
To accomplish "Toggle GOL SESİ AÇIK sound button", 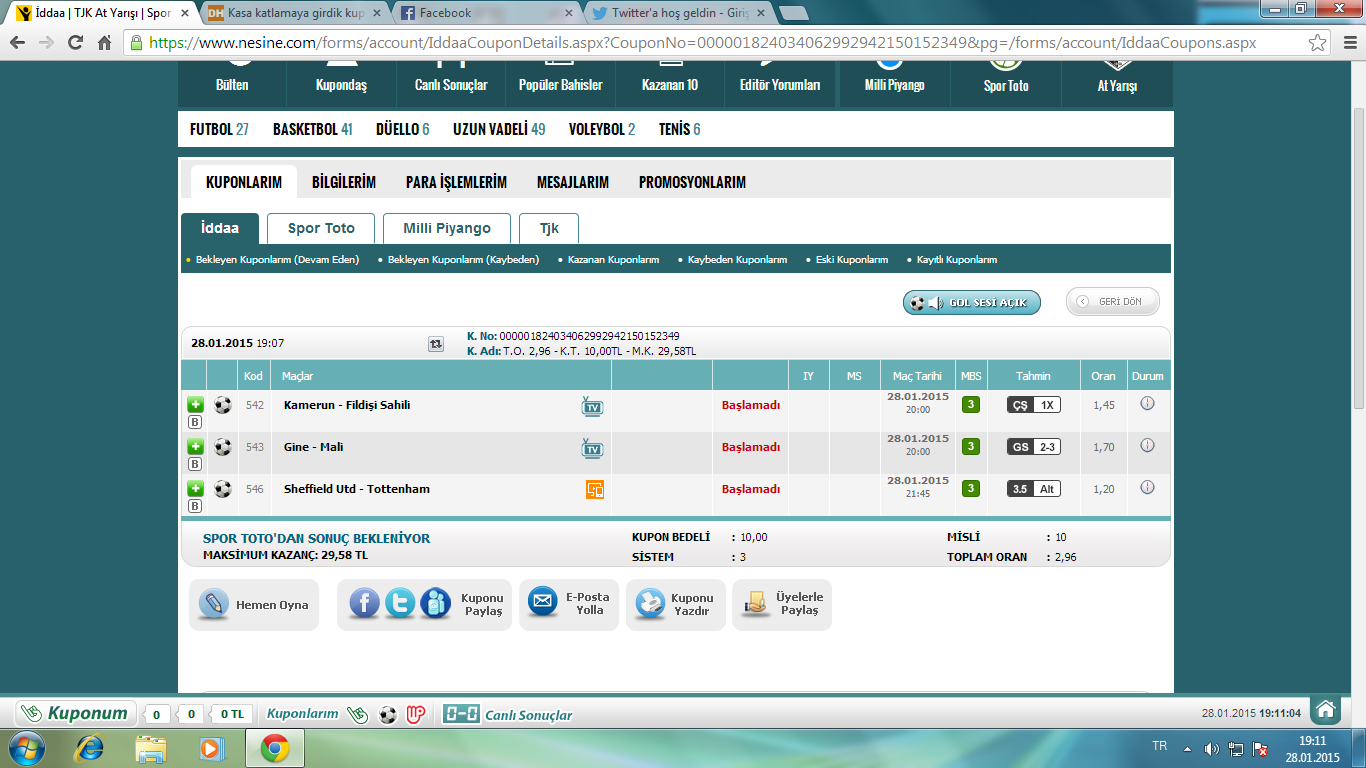I will pyautogui.click(x=972, y=303).
